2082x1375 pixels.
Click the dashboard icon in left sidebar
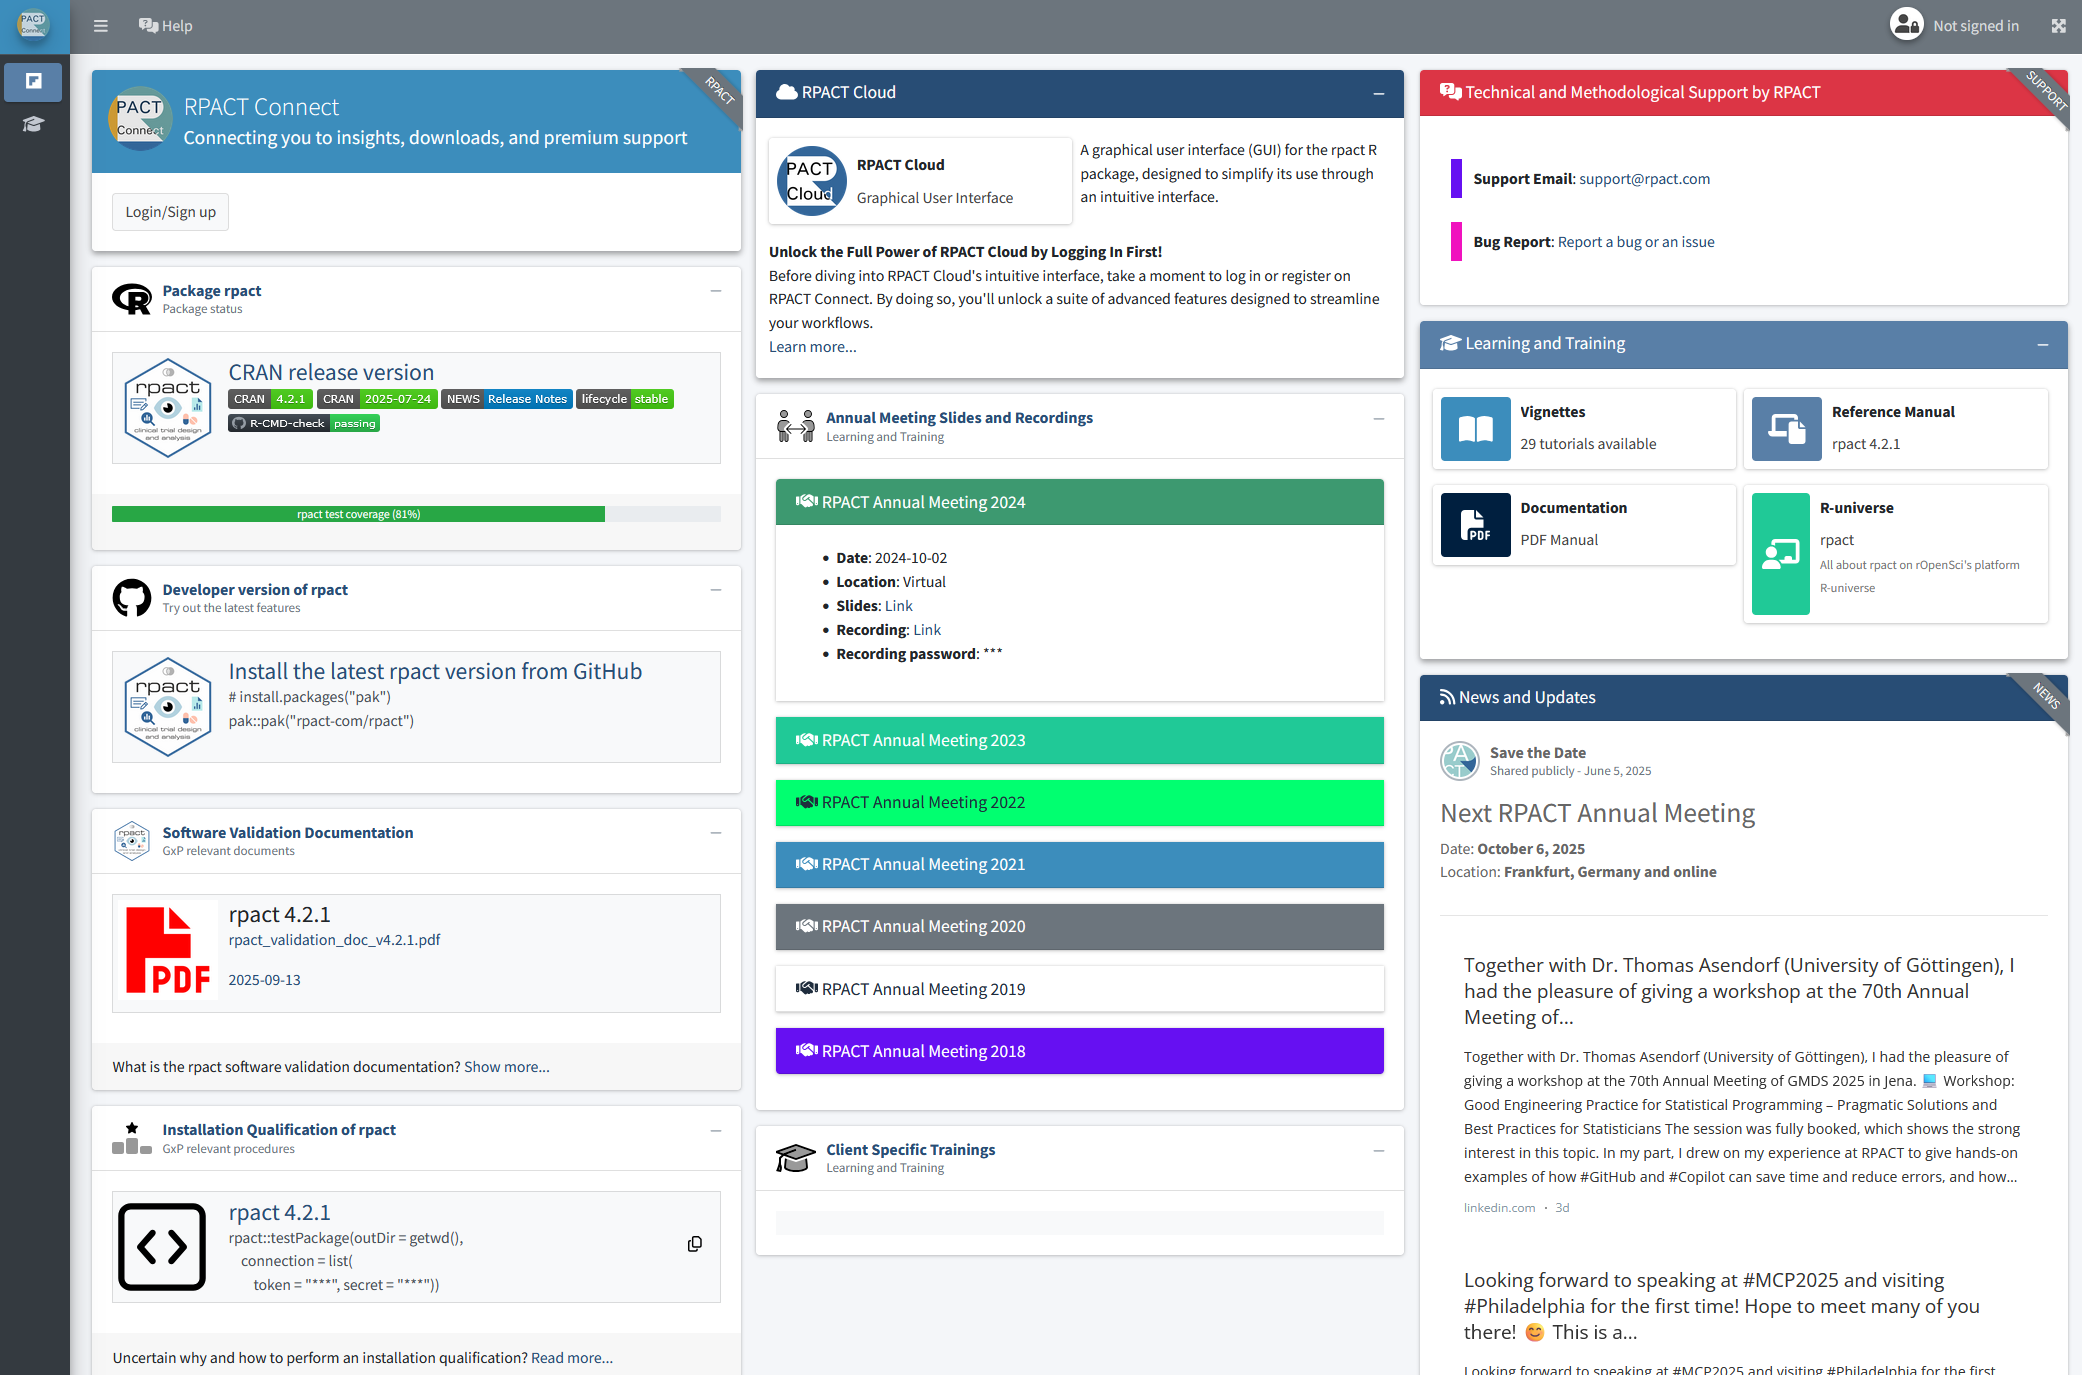point(33,81)
